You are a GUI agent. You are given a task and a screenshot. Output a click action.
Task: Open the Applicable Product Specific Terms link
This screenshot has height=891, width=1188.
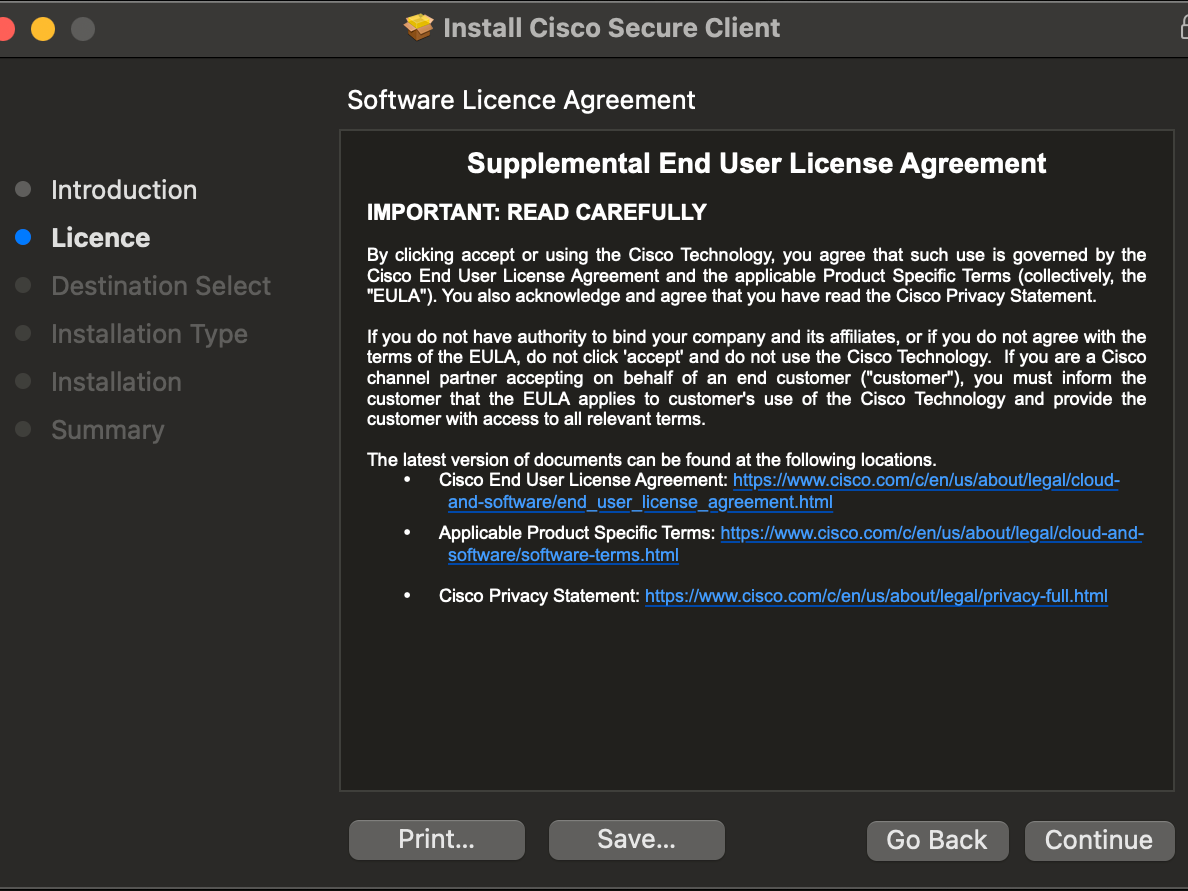930,534
